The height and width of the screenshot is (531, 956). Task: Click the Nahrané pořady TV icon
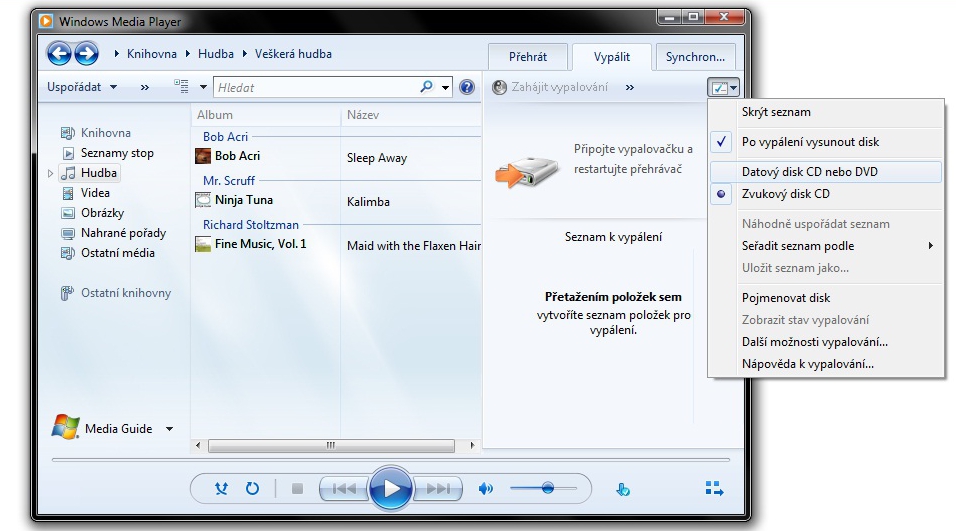68,233
